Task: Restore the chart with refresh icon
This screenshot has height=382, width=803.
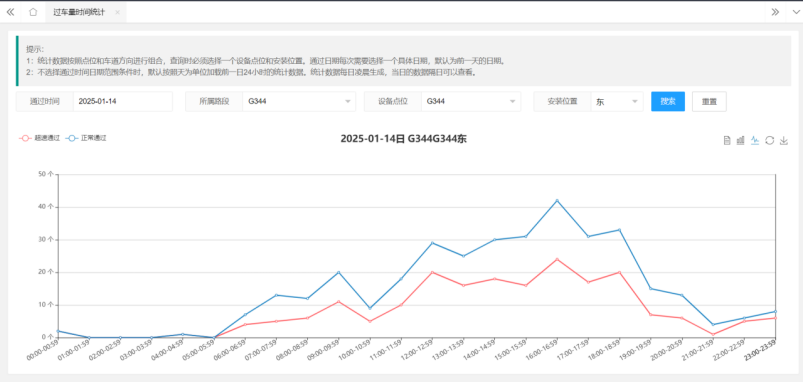Action: click(x=769, y=140)
